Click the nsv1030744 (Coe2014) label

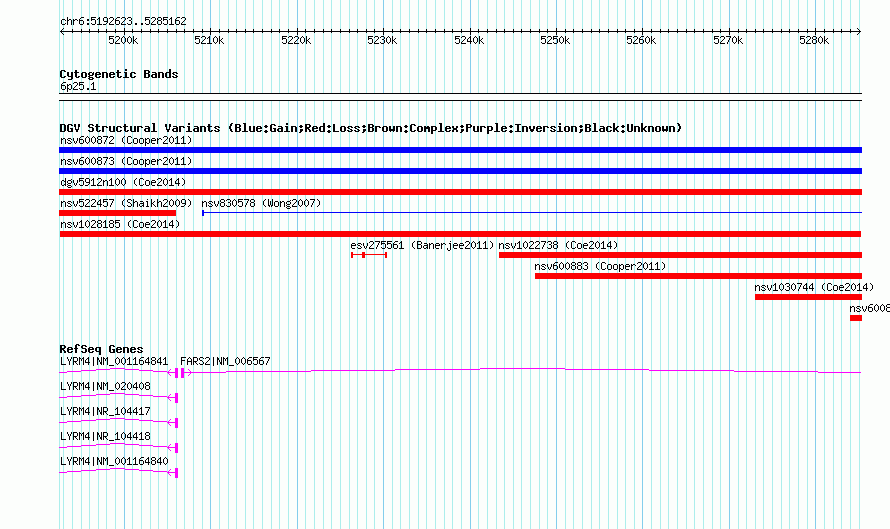pos(815,287)
